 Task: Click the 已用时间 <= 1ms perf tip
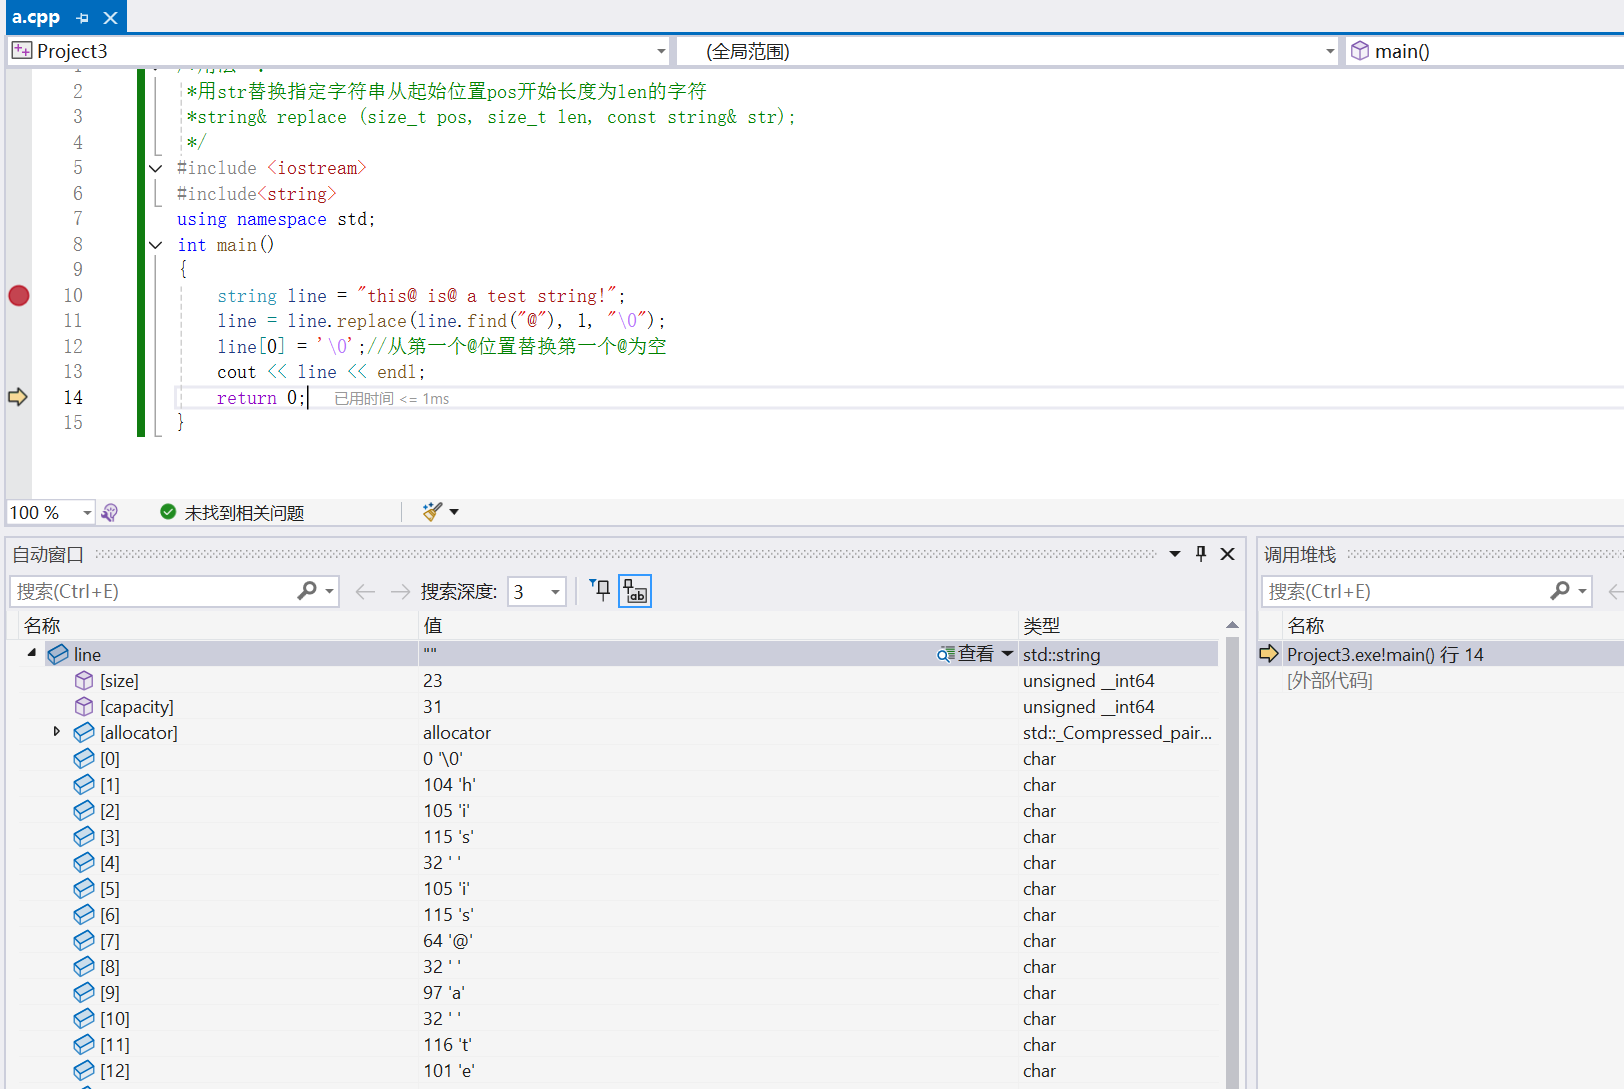(391, 399)
